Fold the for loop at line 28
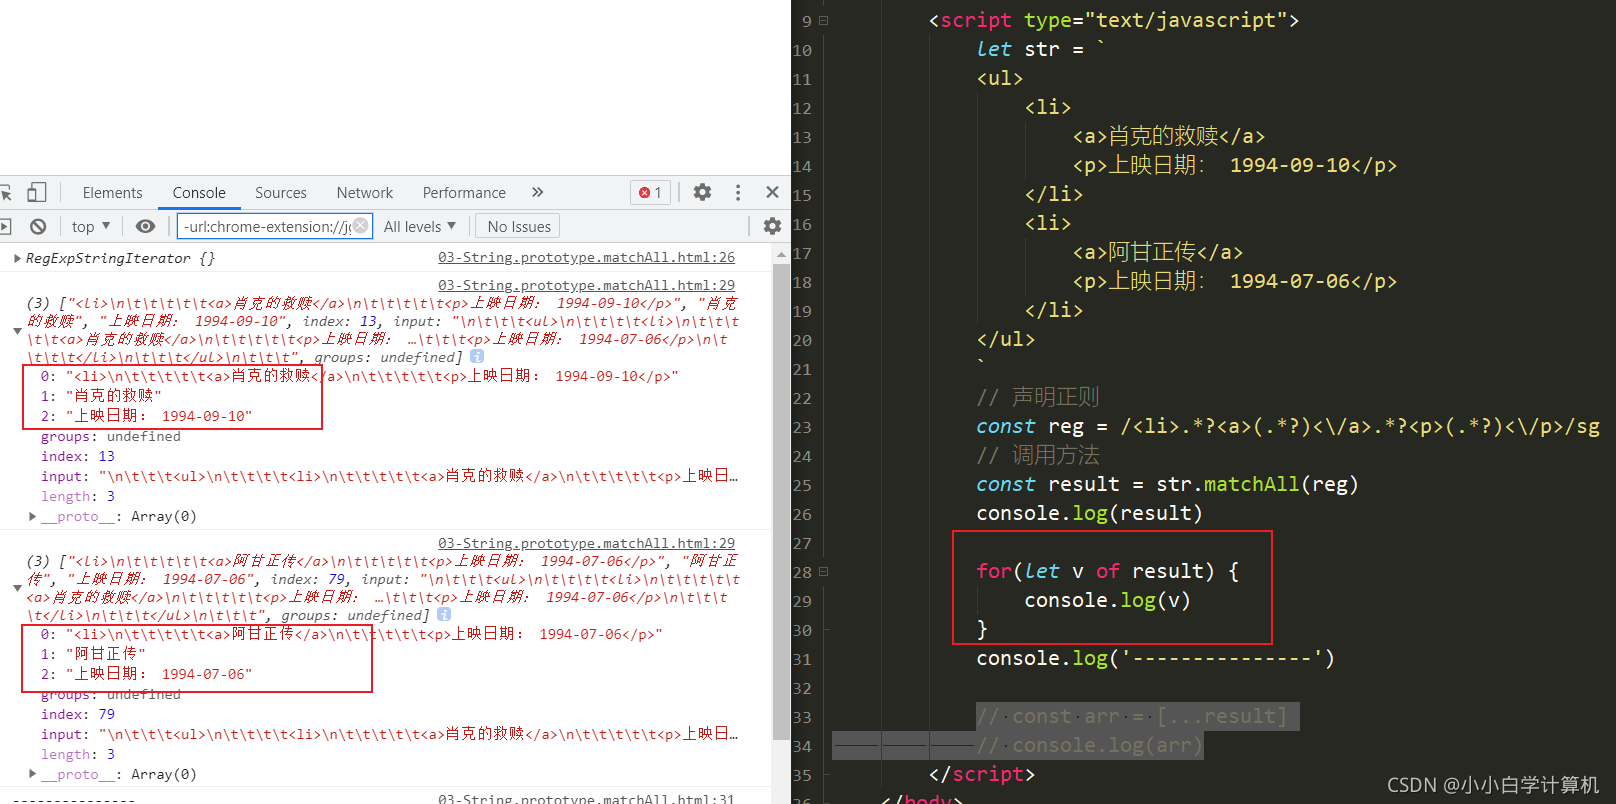Screen dimensions: 1616x804 (x=824, y=572)
